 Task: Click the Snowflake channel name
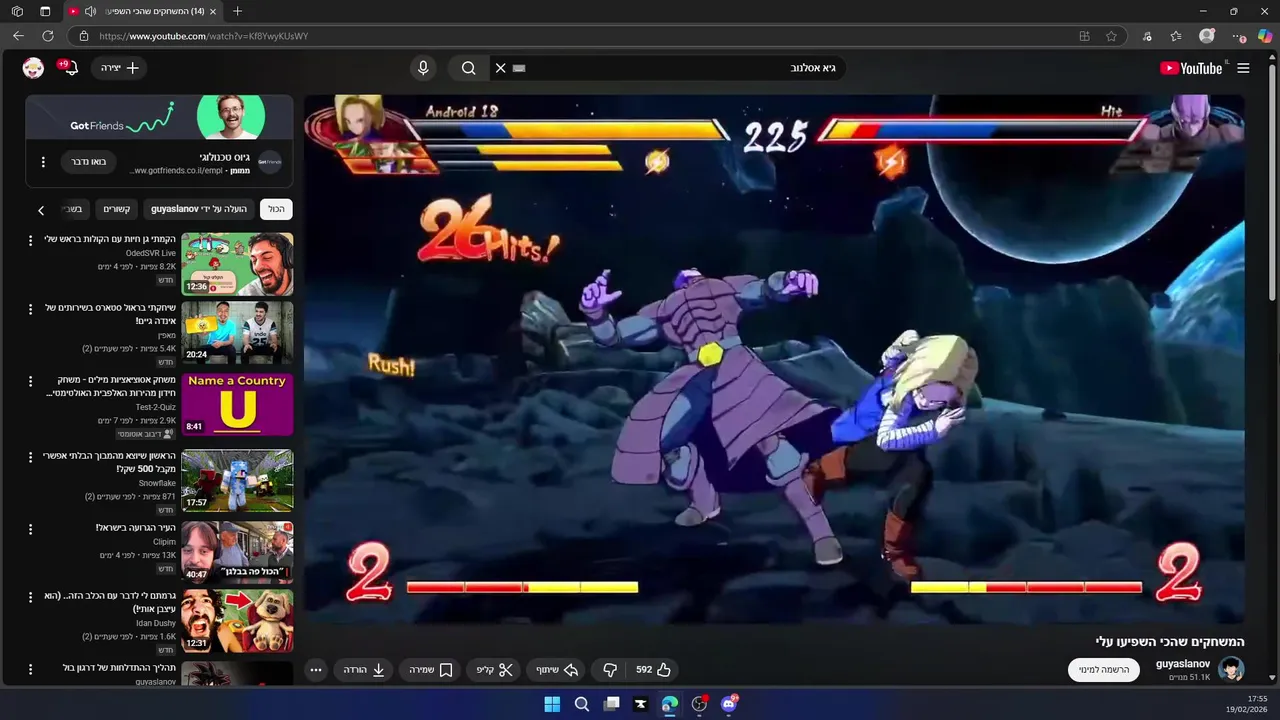tap(157, 483)
